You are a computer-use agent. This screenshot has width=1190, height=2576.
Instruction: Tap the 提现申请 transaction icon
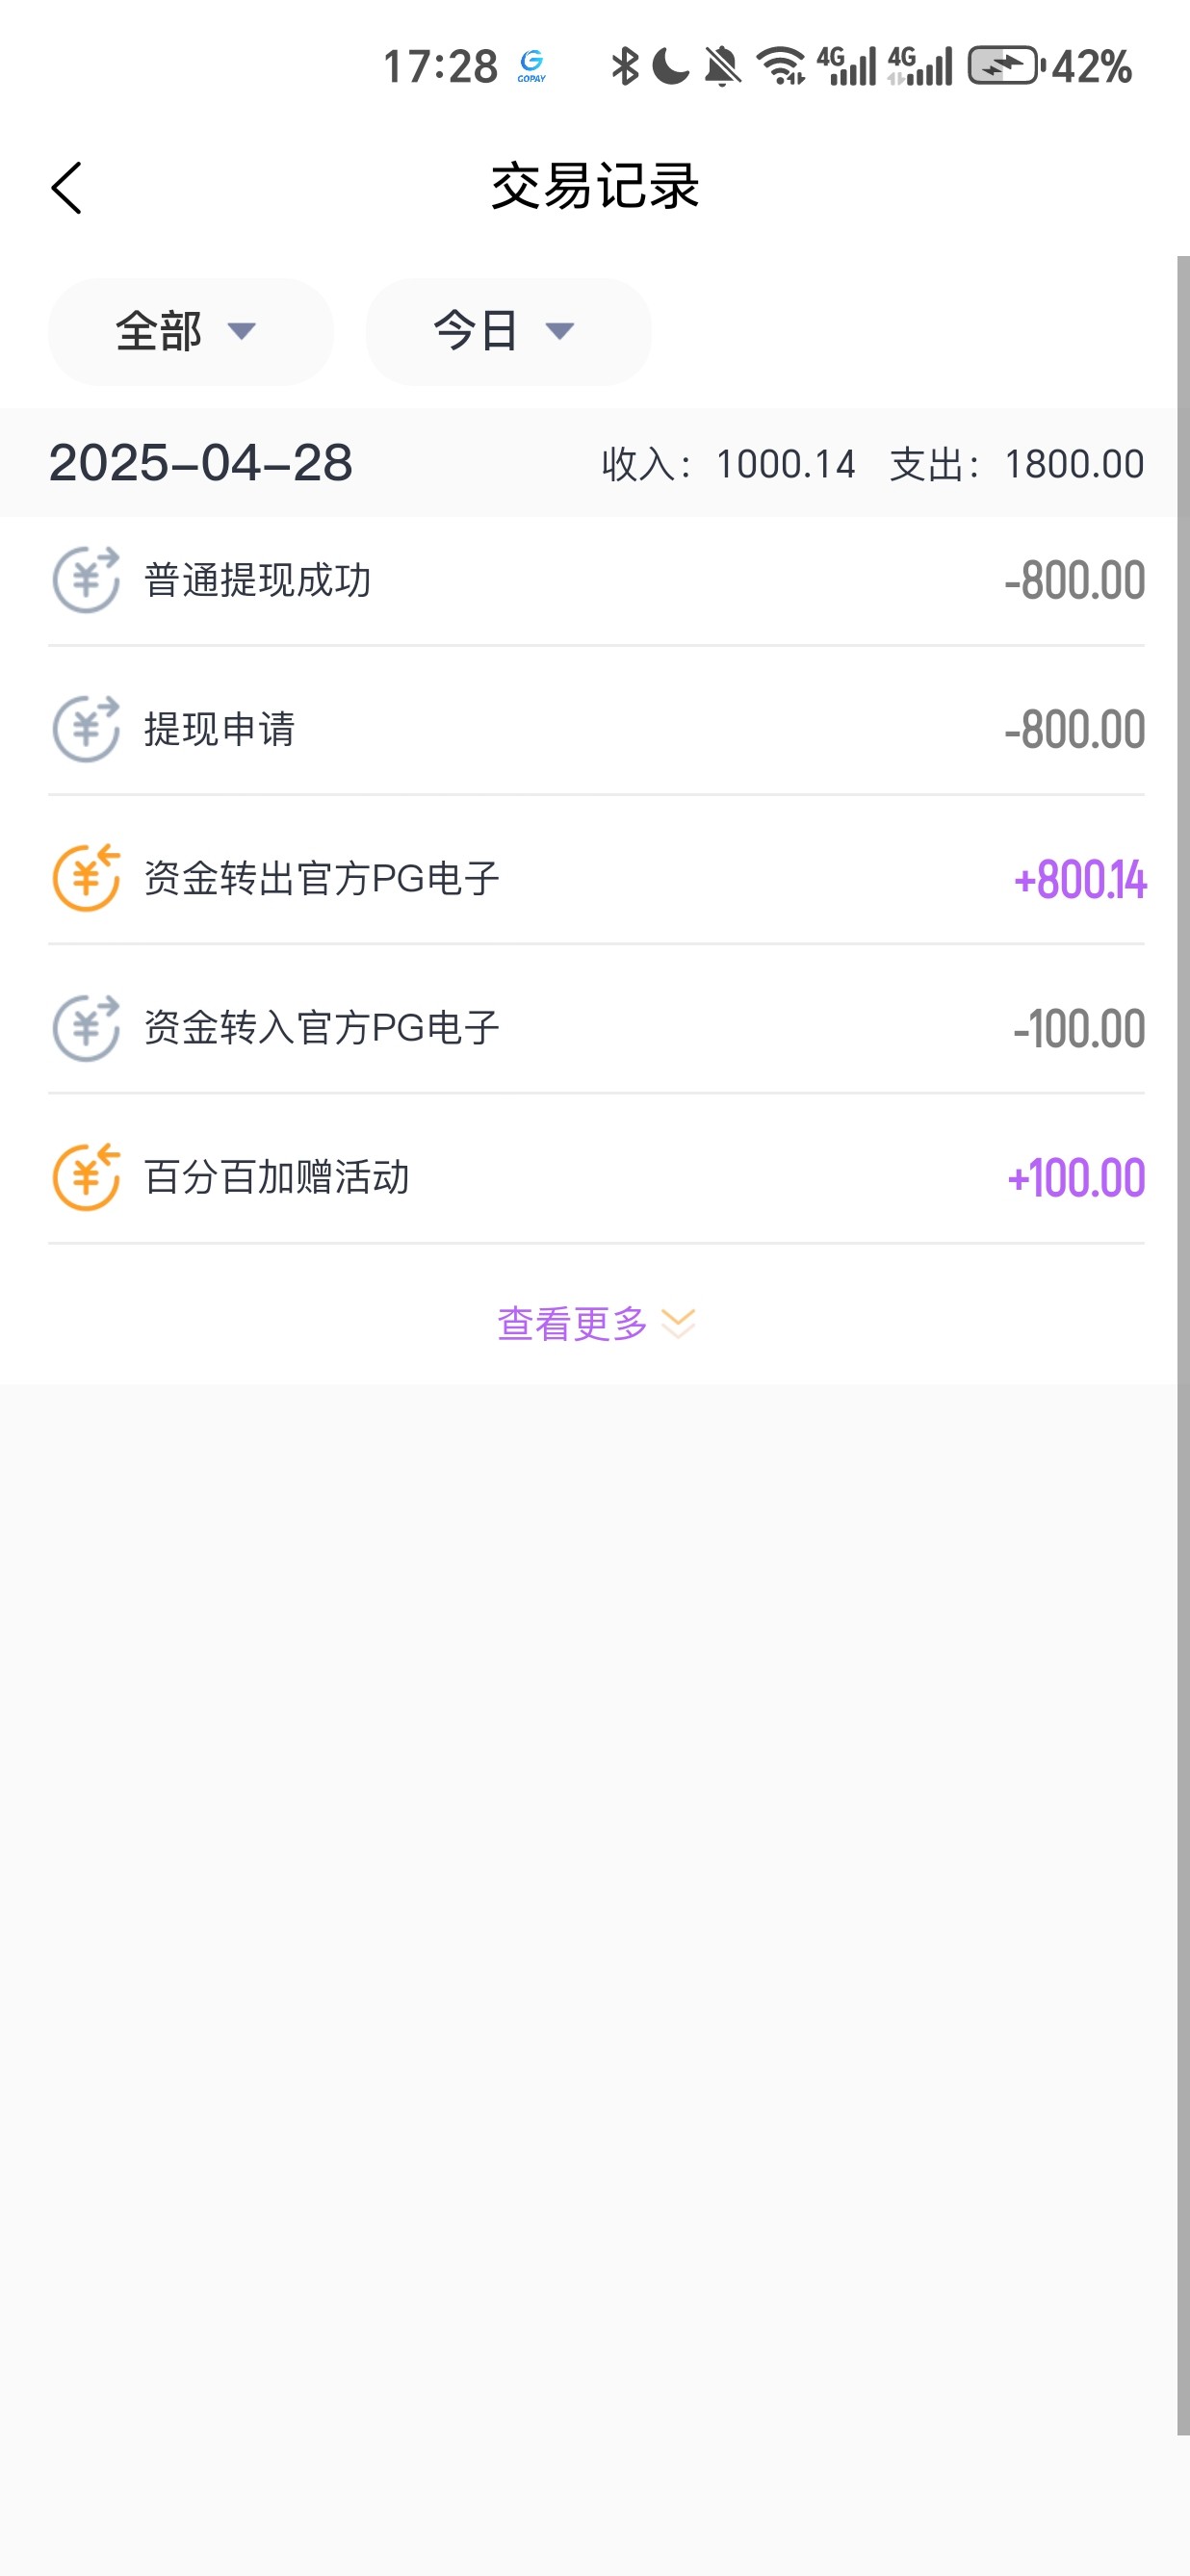pyautogui.click(x=86, y=729)
